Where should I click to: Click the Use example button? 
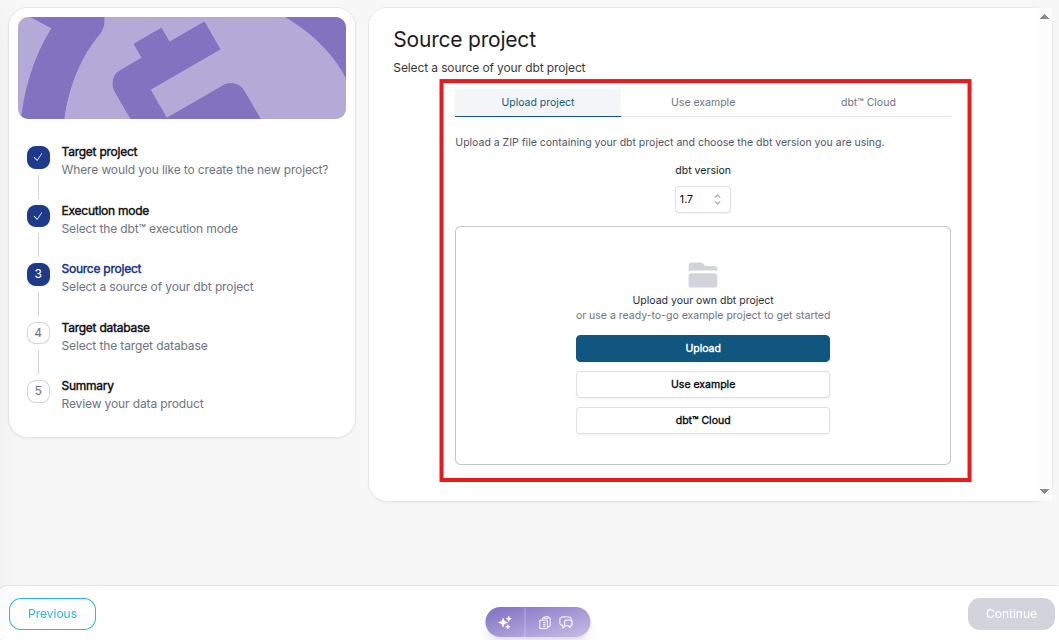[x=703, y=384]
